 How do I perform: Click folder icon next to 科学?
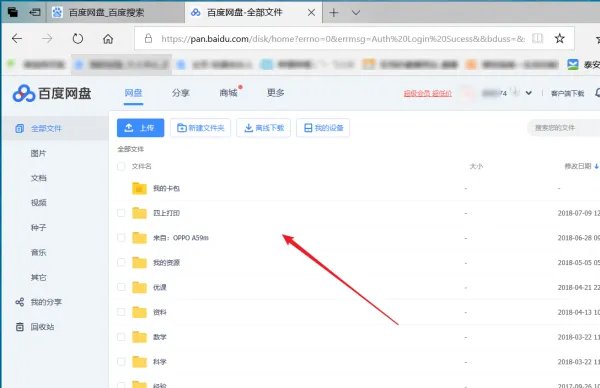click(x=139, y=362)
